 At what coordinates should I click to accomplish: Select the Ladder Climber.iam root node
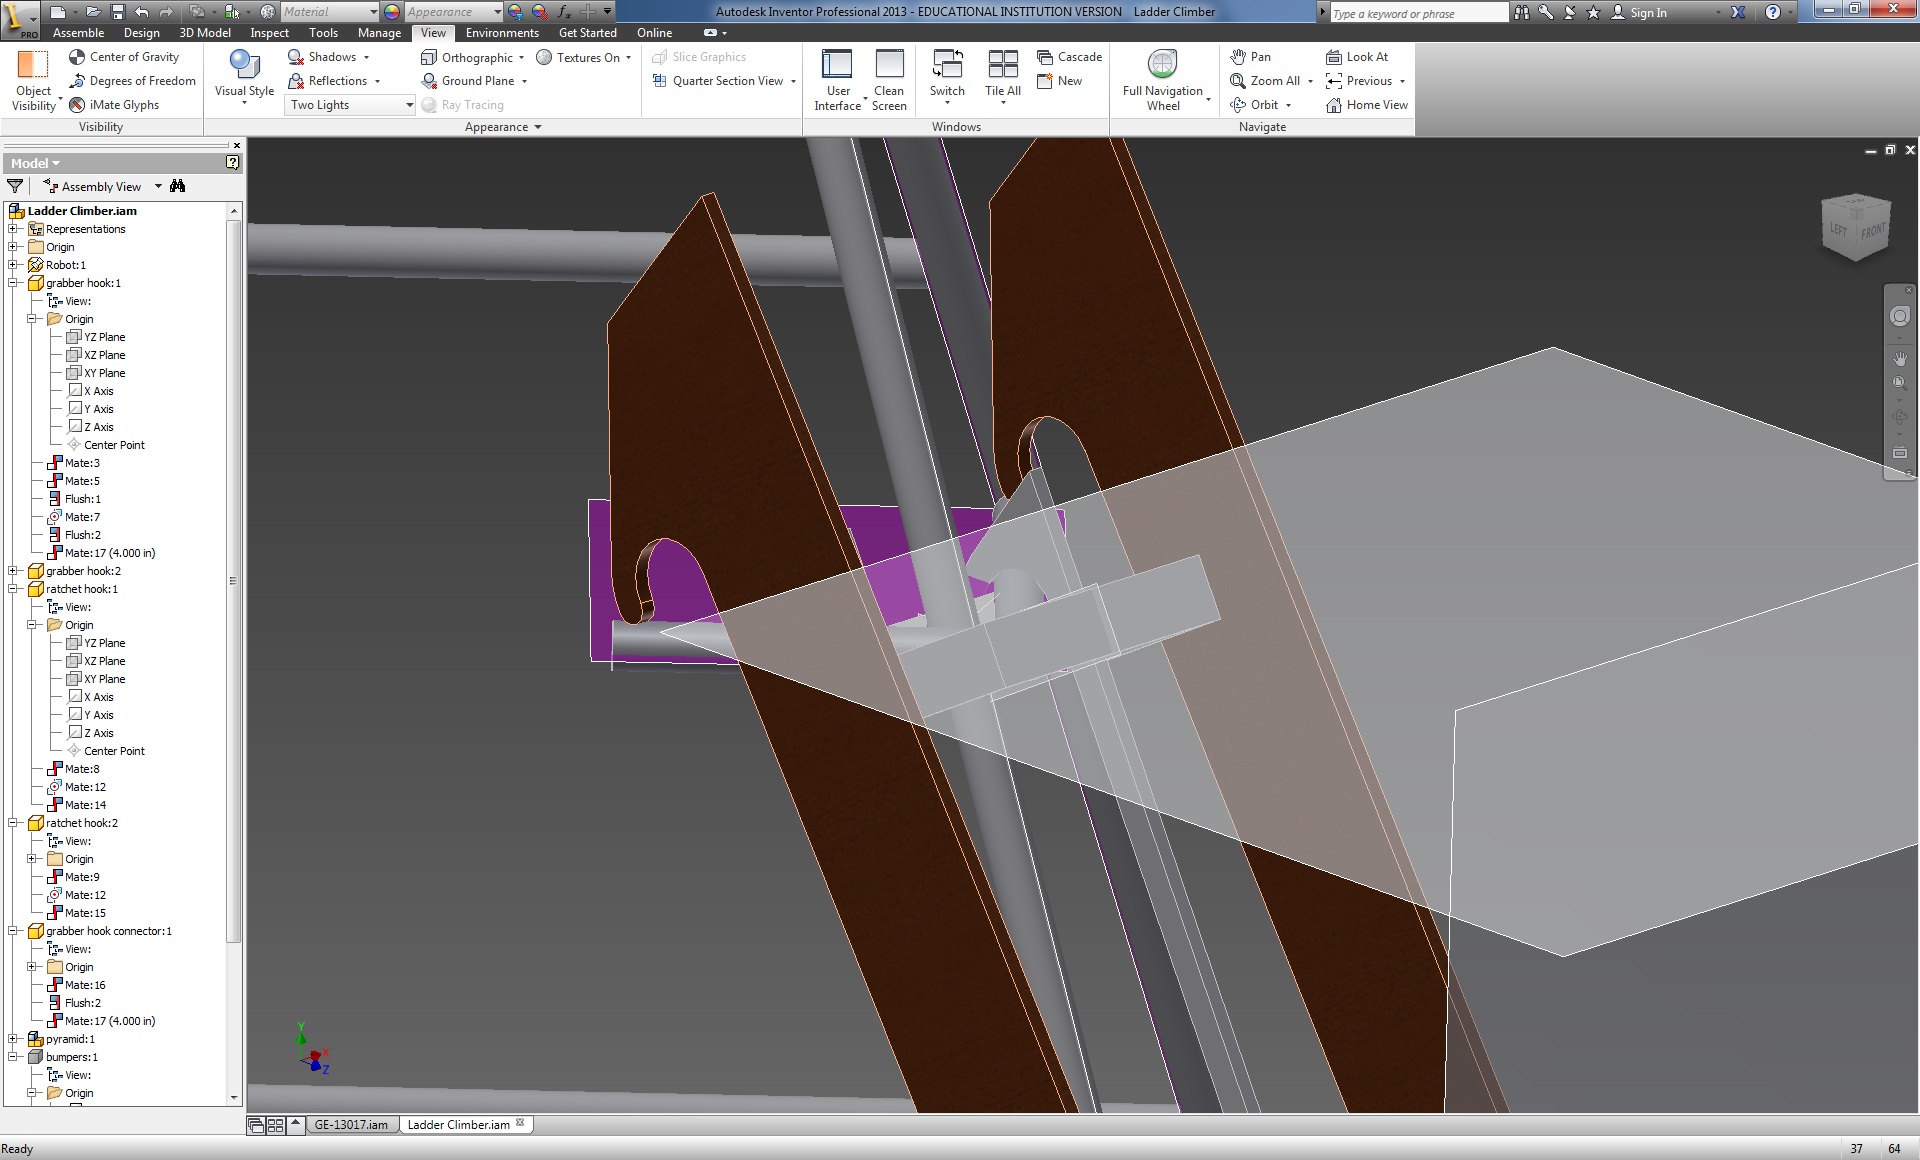click(73, 211)
